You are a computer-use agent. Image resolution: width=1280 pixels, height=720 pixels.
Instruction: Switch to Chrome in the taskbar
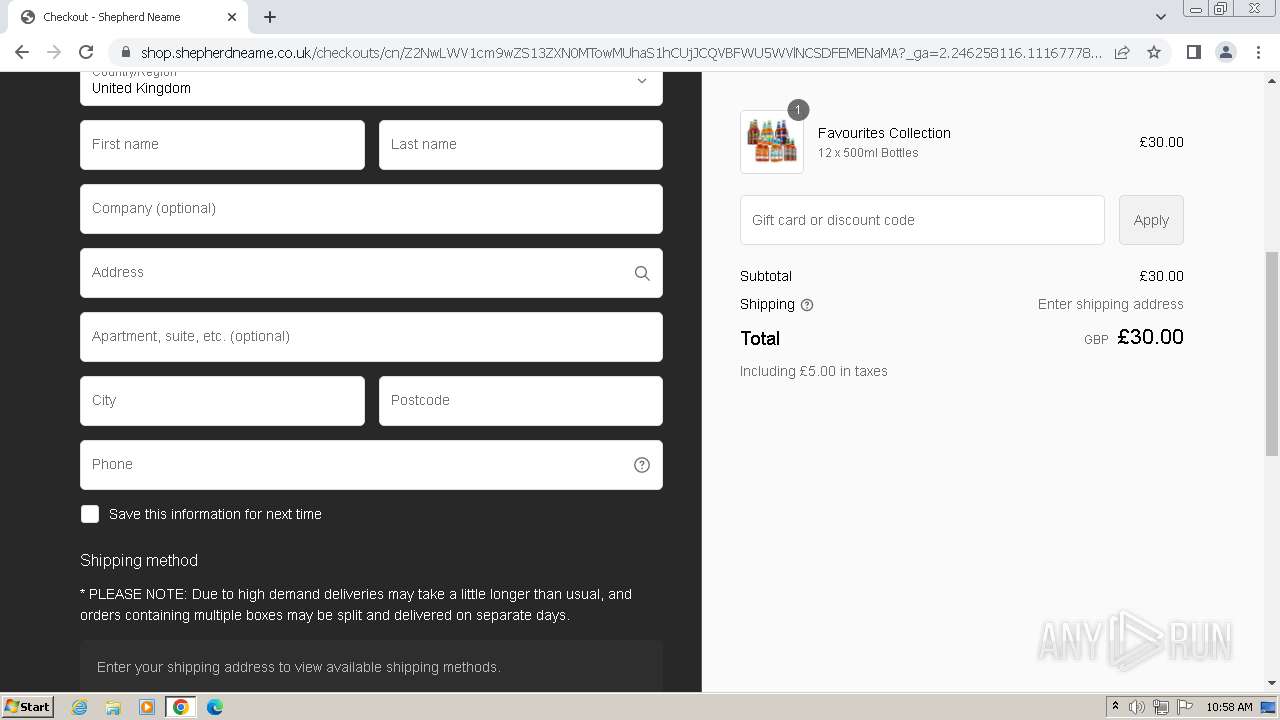181,707
